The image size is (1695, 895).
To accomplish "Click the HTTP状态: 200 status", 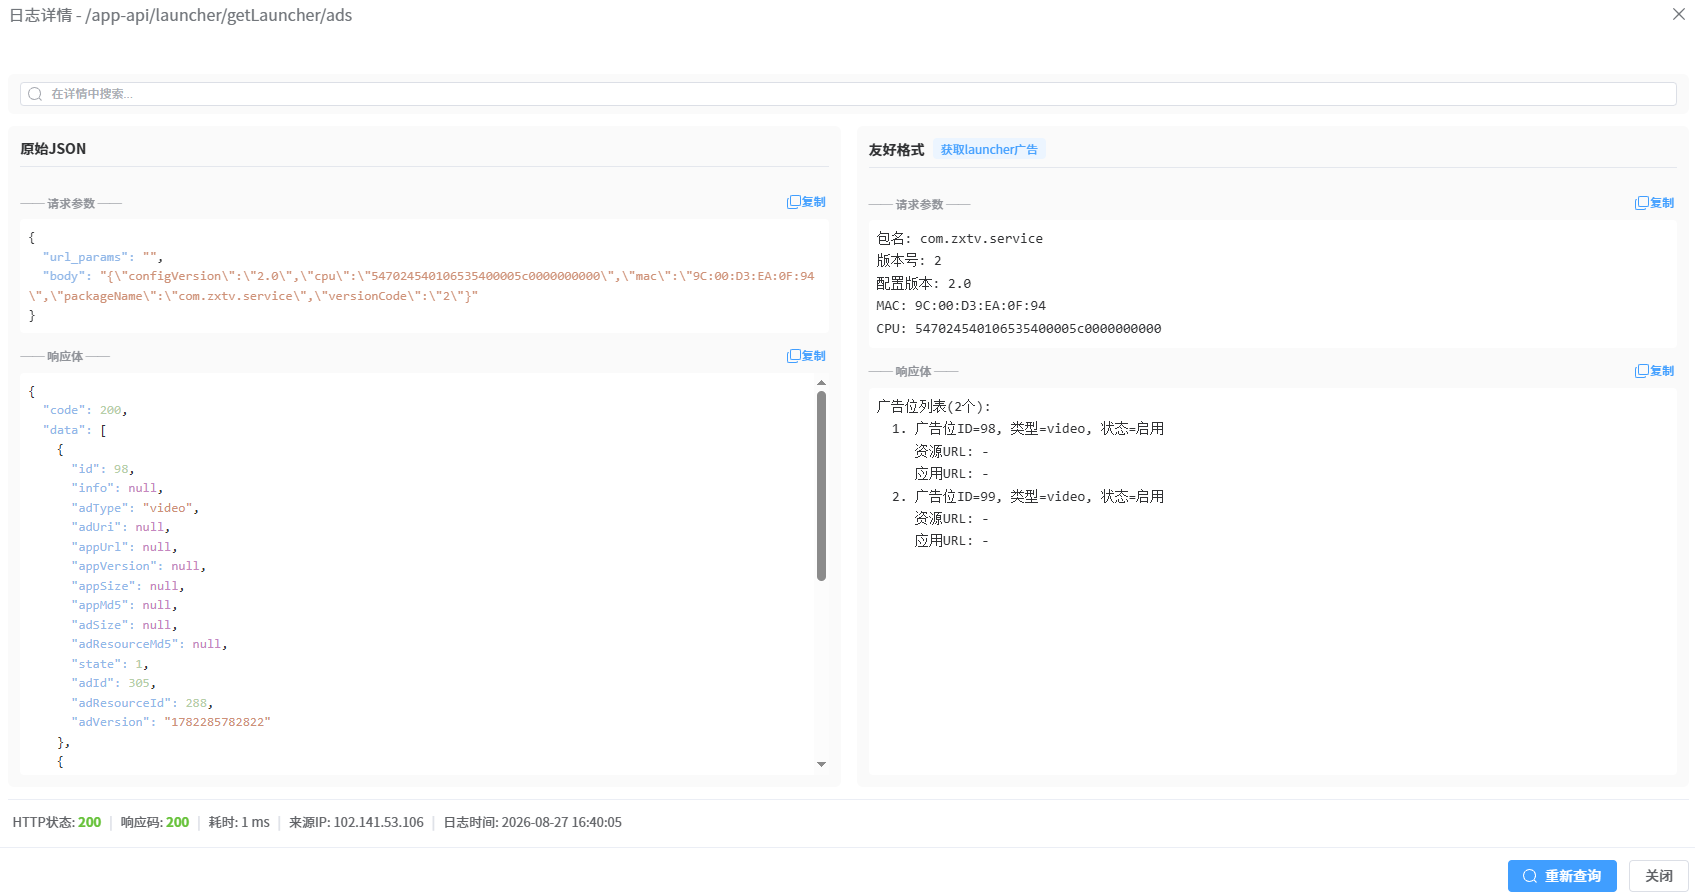I will click(57, 823).
